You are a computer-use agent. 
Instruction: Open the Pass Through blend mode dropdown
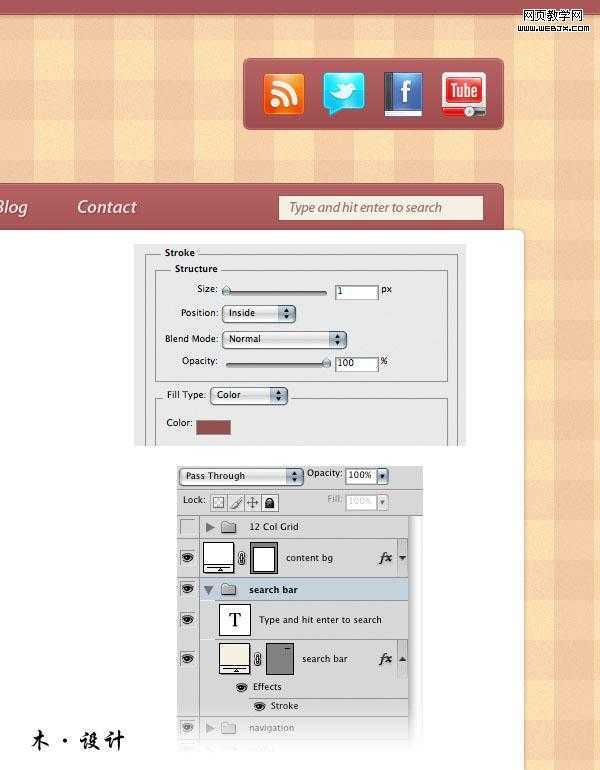coord(241,476)
